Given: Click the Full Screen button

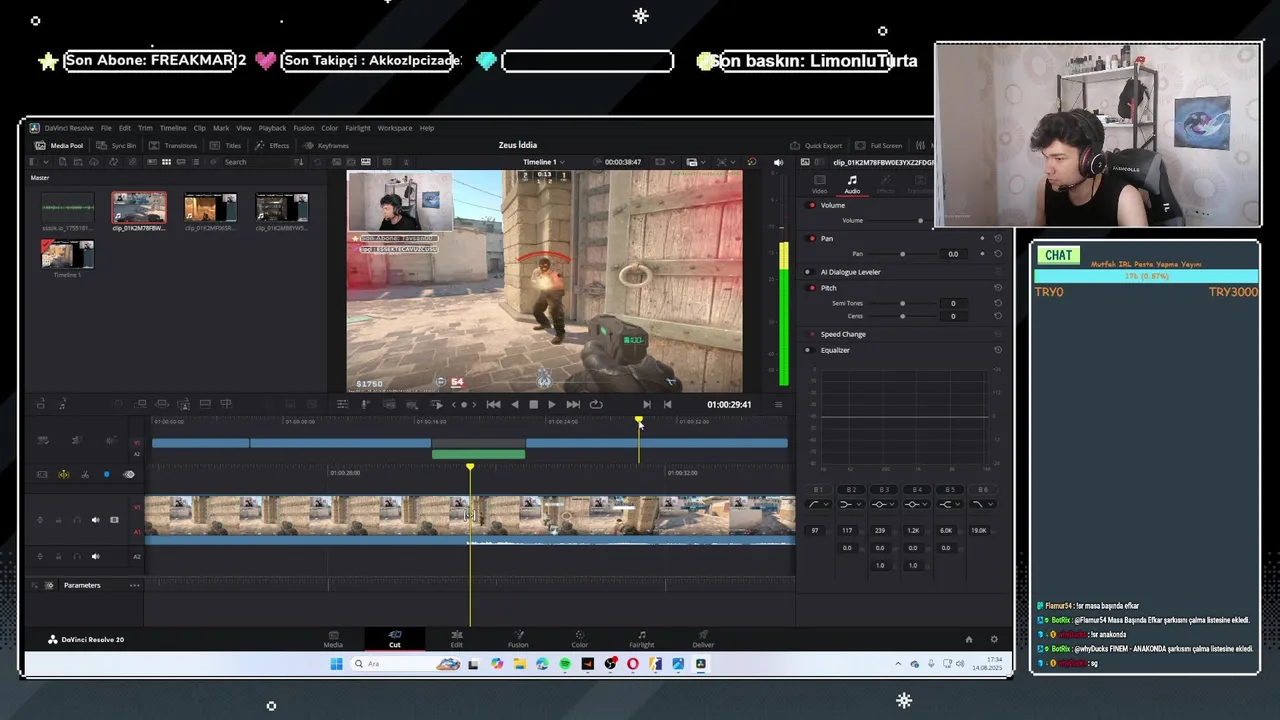Looking at the screenshot, I should point(879,145).
